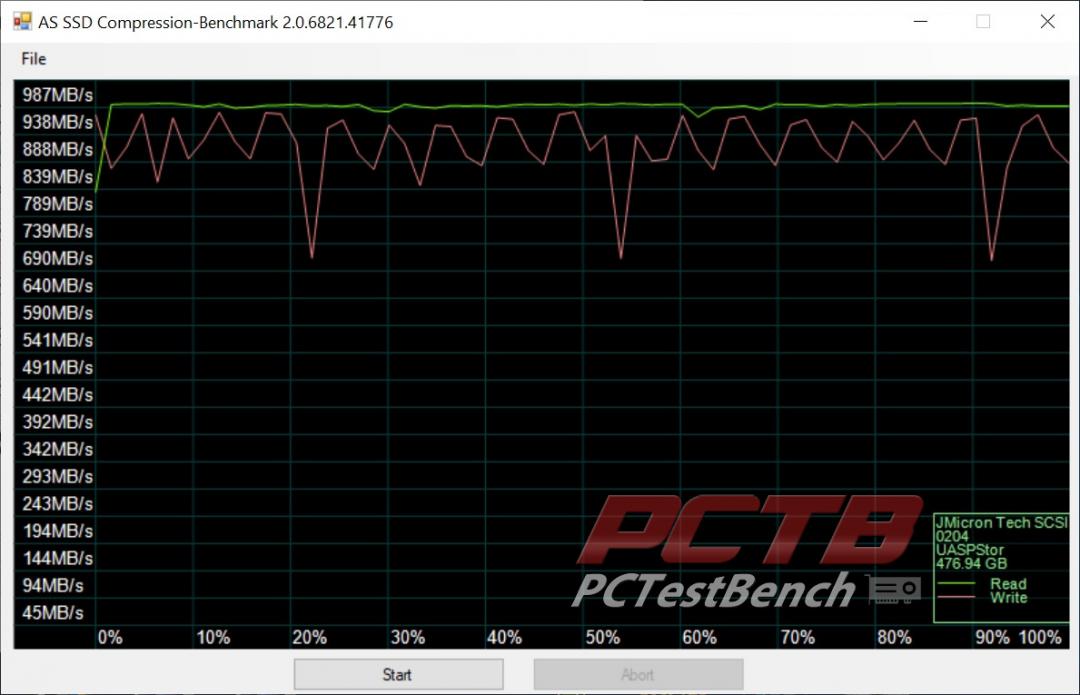Click the 70% compression axis label
This screenshot has height=695, width=1080.
[x=798, y=637]
